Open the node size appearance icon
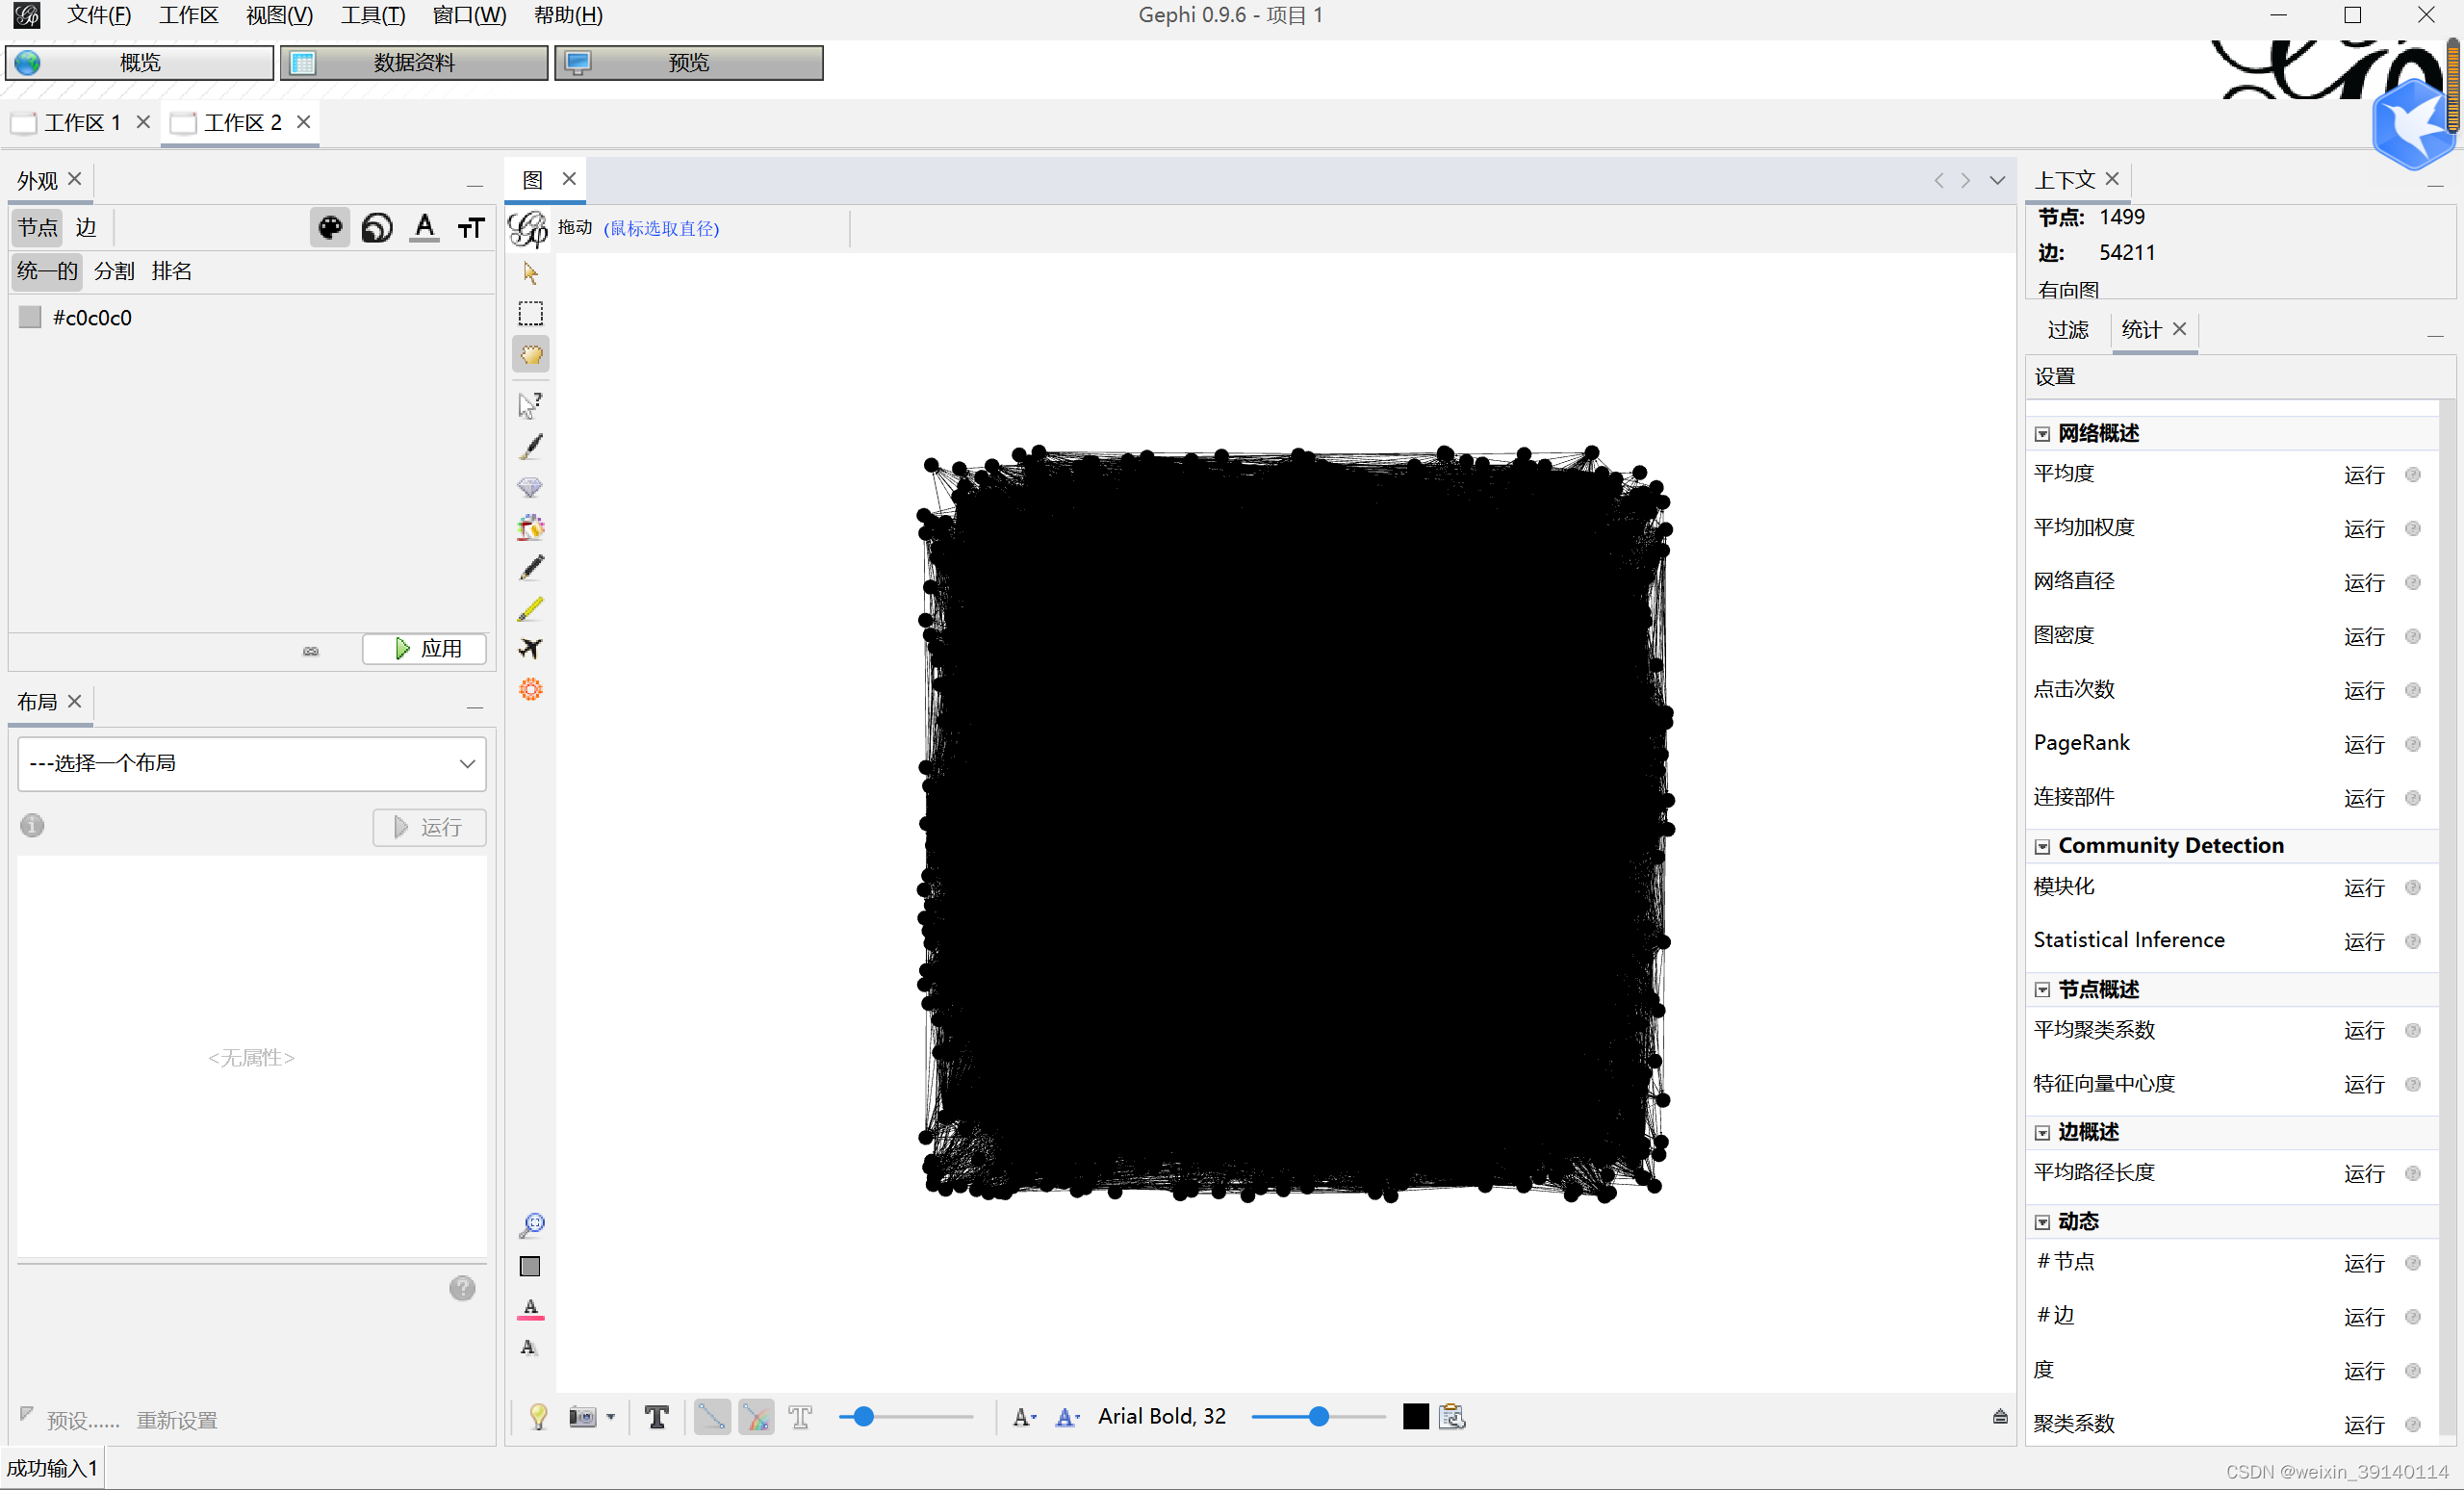 [377, 228]
